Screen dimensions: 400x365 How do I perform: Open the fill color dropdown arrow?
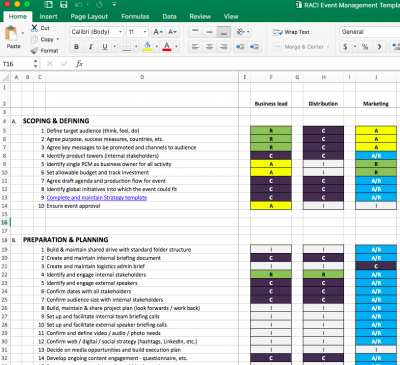click(157, 47)
